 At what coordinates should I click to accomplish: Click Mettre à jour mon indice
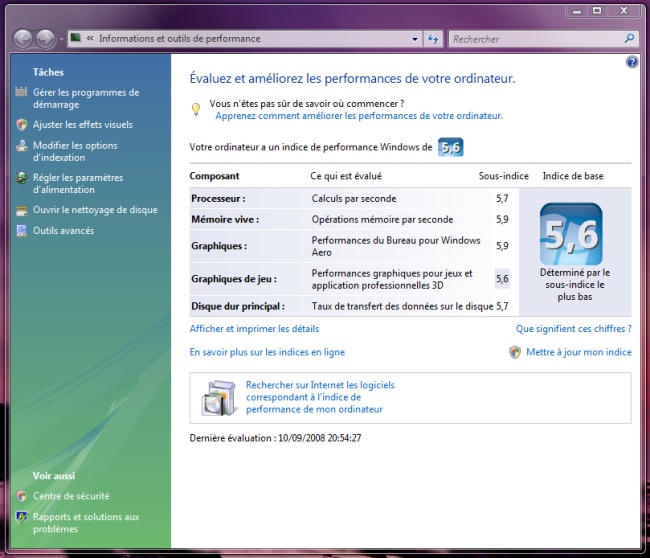[579, 352]
